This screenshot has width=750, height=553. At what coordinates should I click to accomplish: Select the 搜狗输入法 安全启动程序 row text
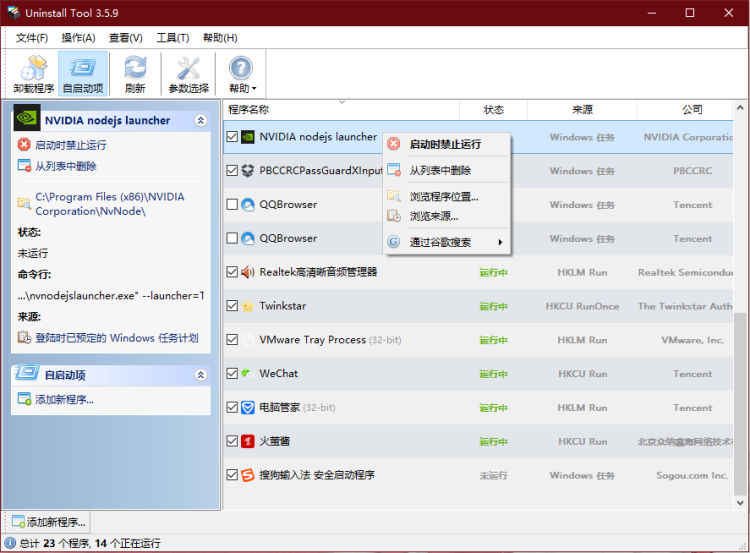(x=317, y=475)
